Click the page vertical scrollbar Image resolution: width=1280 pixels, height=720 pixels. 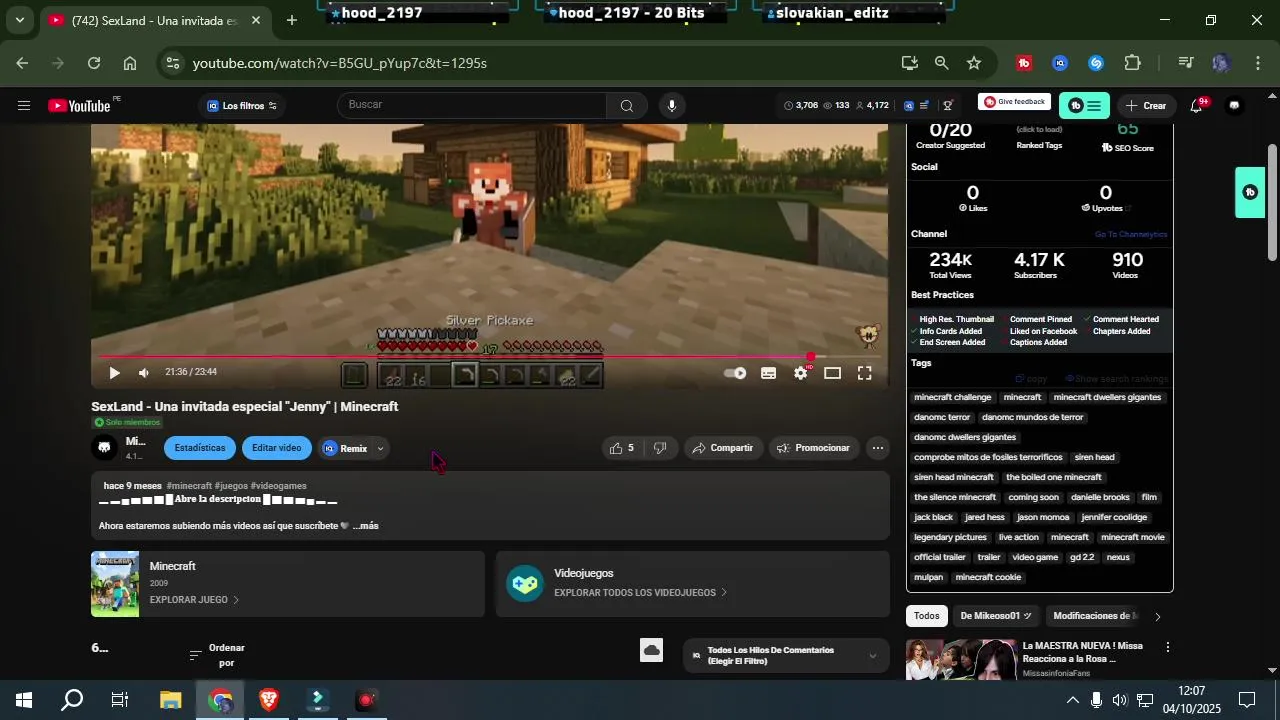(x=1272, y=202)
